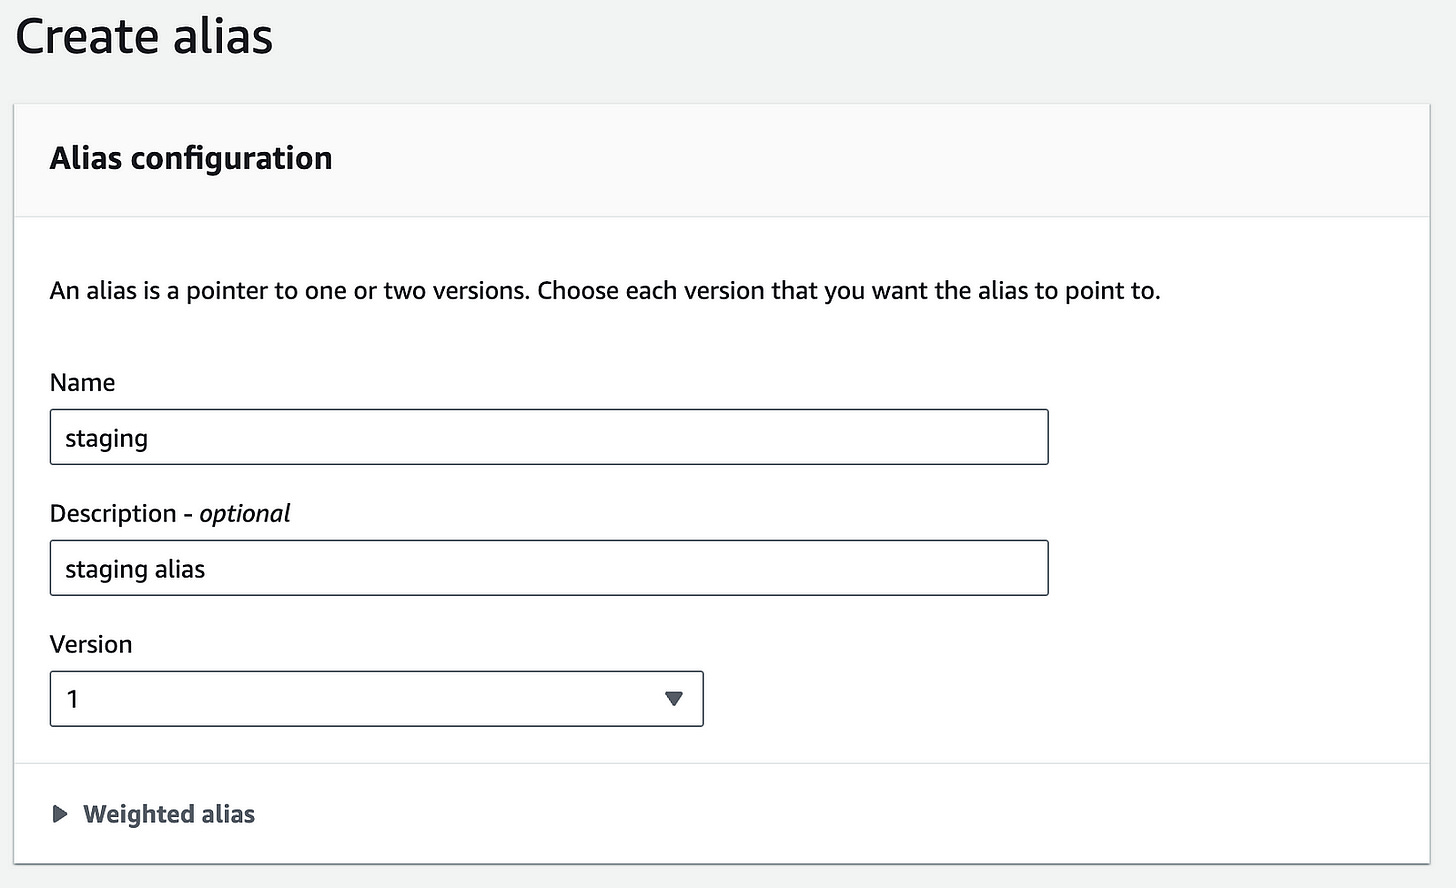
Task: Click the staging alias text in Description
Action: (x=135, y=568)
